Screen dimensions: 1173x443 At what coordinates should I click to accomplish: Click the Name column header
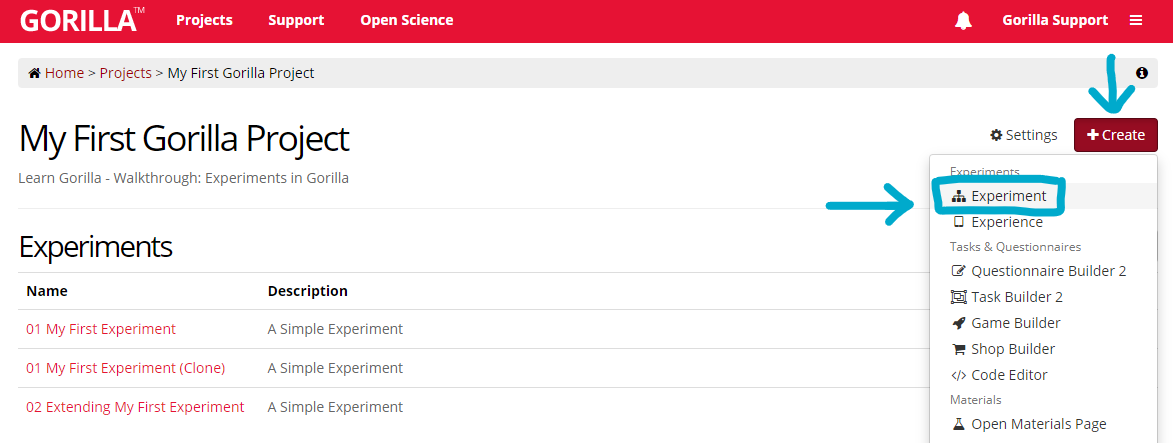coord(47,290)
